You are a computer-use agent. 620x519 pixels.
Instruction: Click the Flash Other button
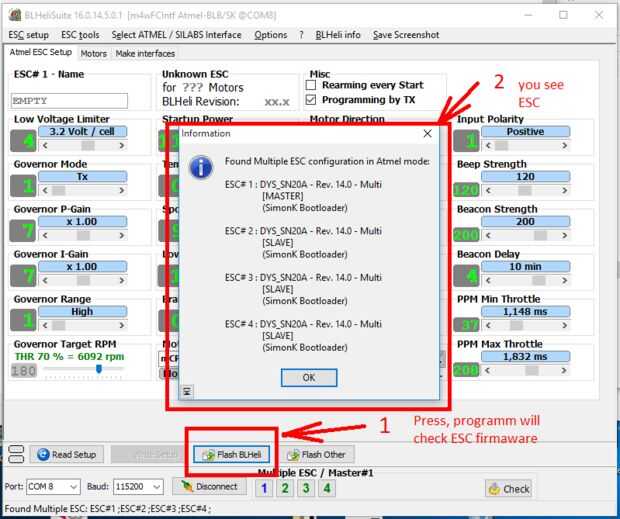[x=317, y=455]
